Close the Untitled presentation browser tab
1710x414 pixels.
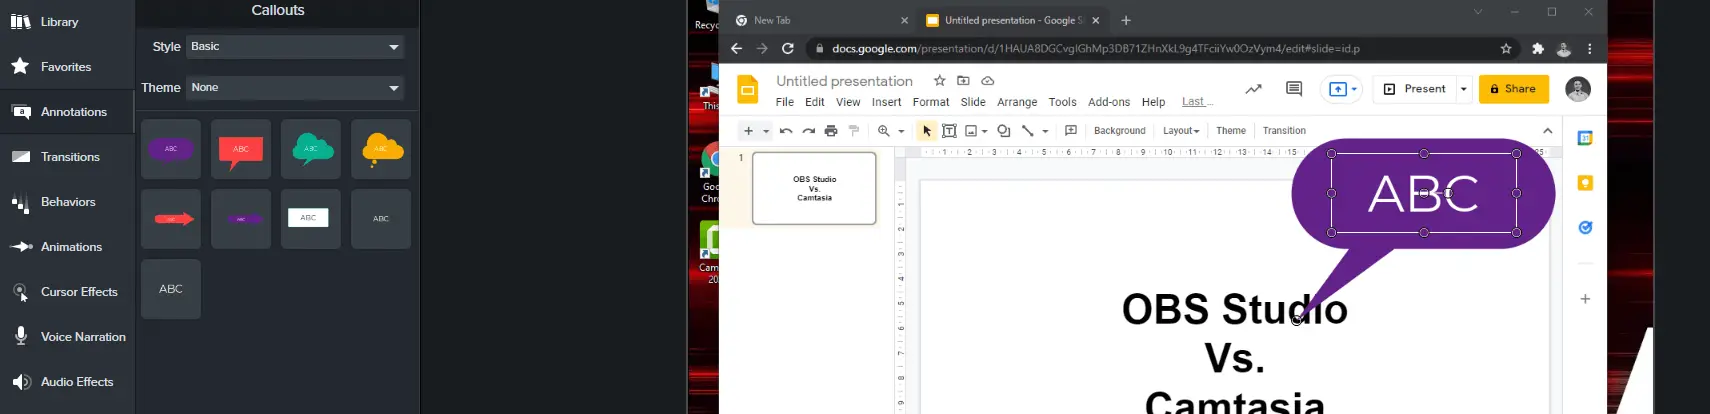click(1096, 20)
